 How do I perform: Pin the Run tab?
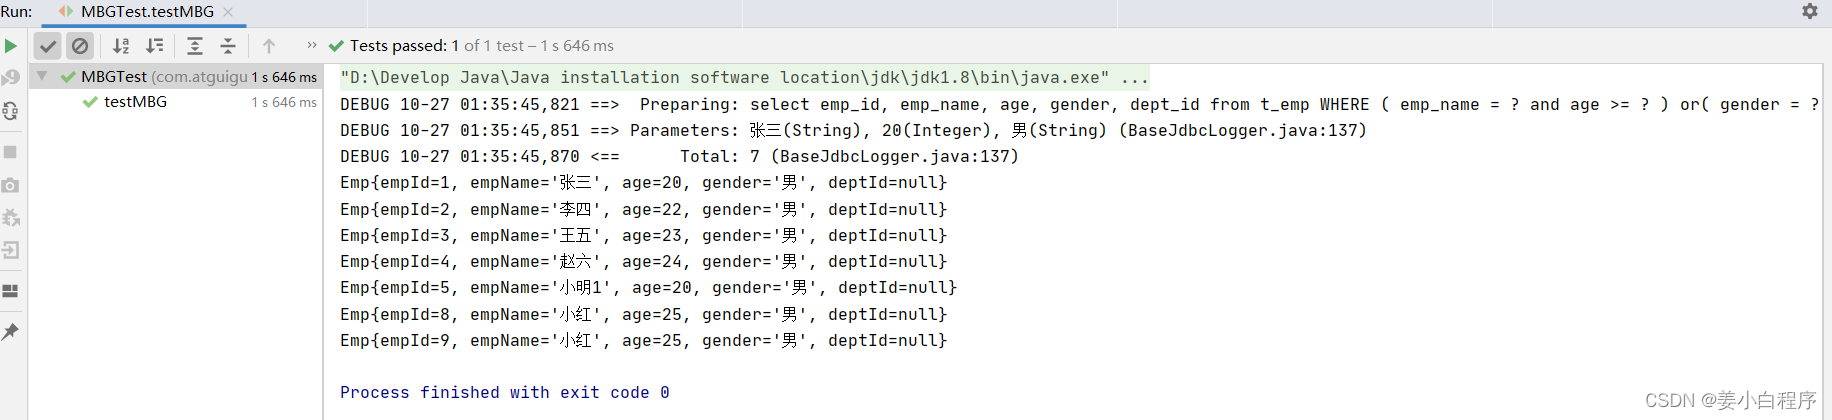pos(11,331)
